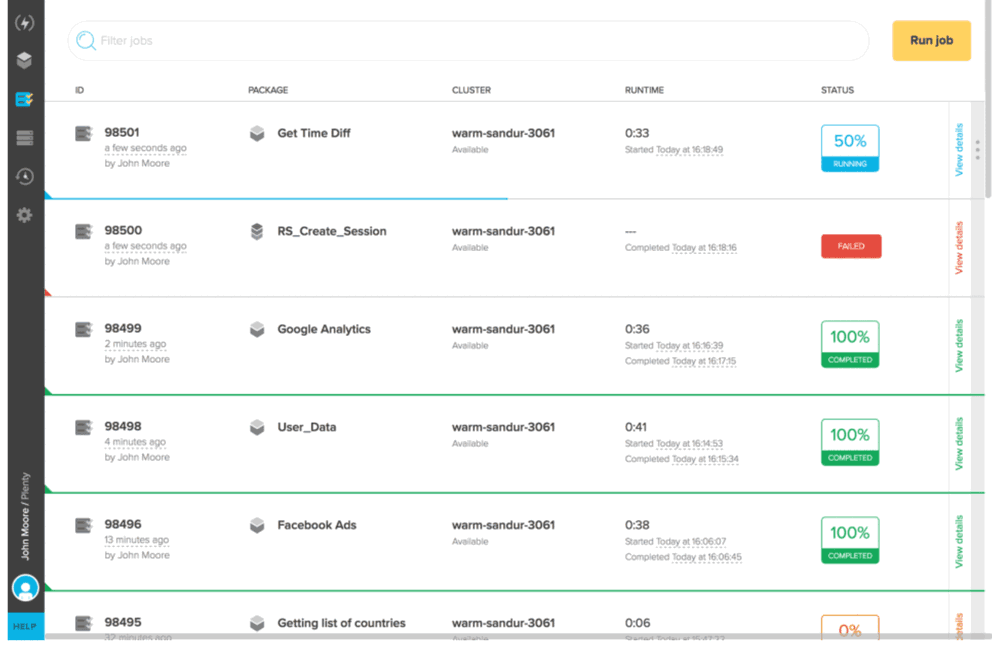Click the RUNNING status badge on job 98501
992x650 pixels.
tap(849, 162)
